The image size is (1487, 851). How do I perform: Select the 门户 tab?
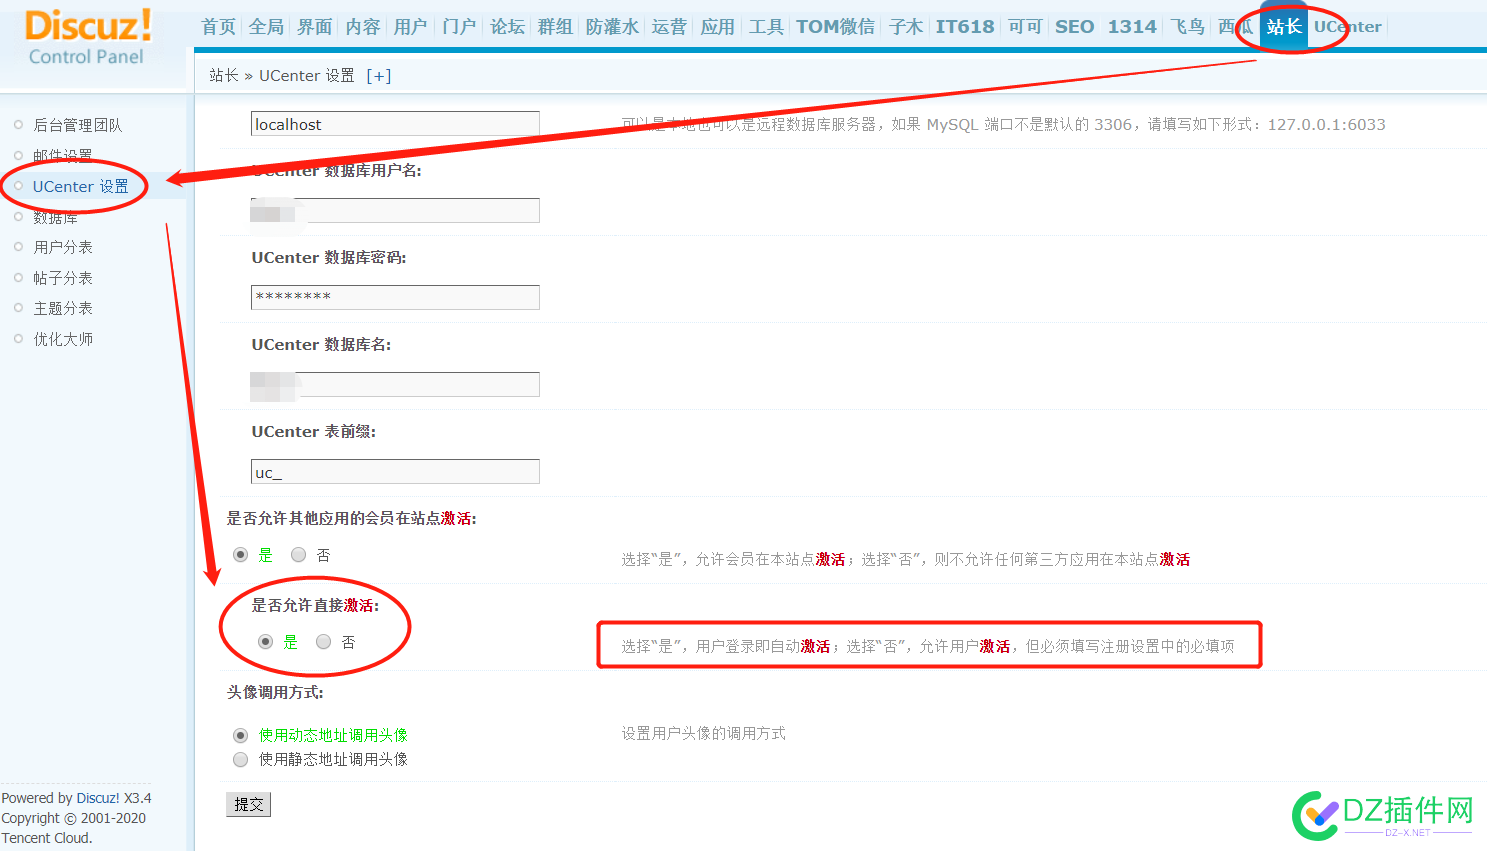(x=459, y=27)
